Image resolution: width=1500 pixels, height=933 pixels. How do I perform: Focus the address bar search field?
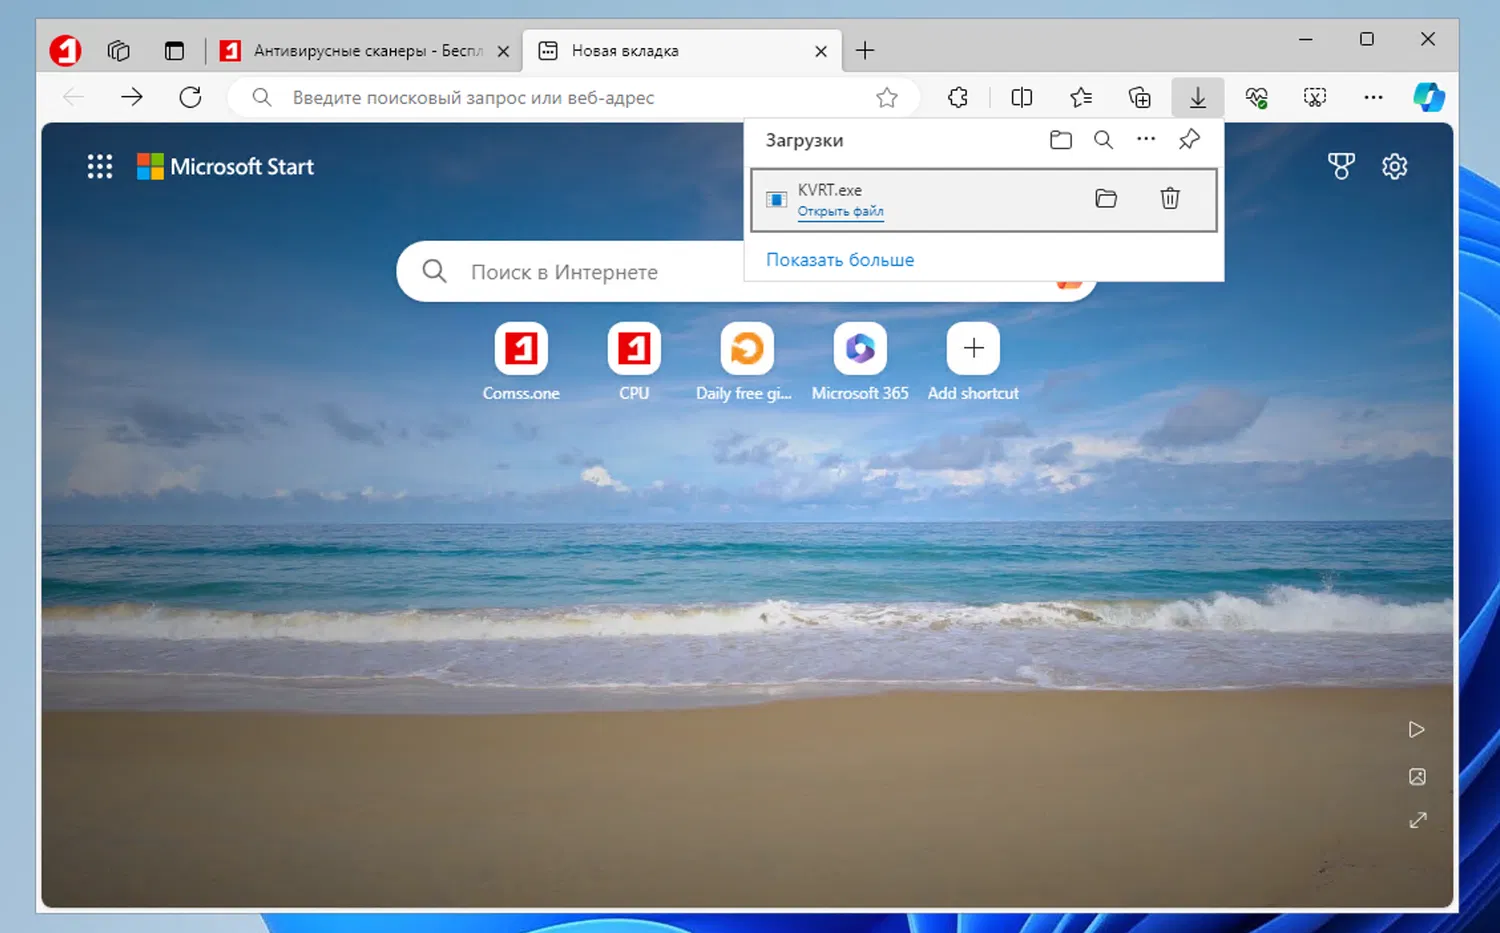[x=573, y=97]
